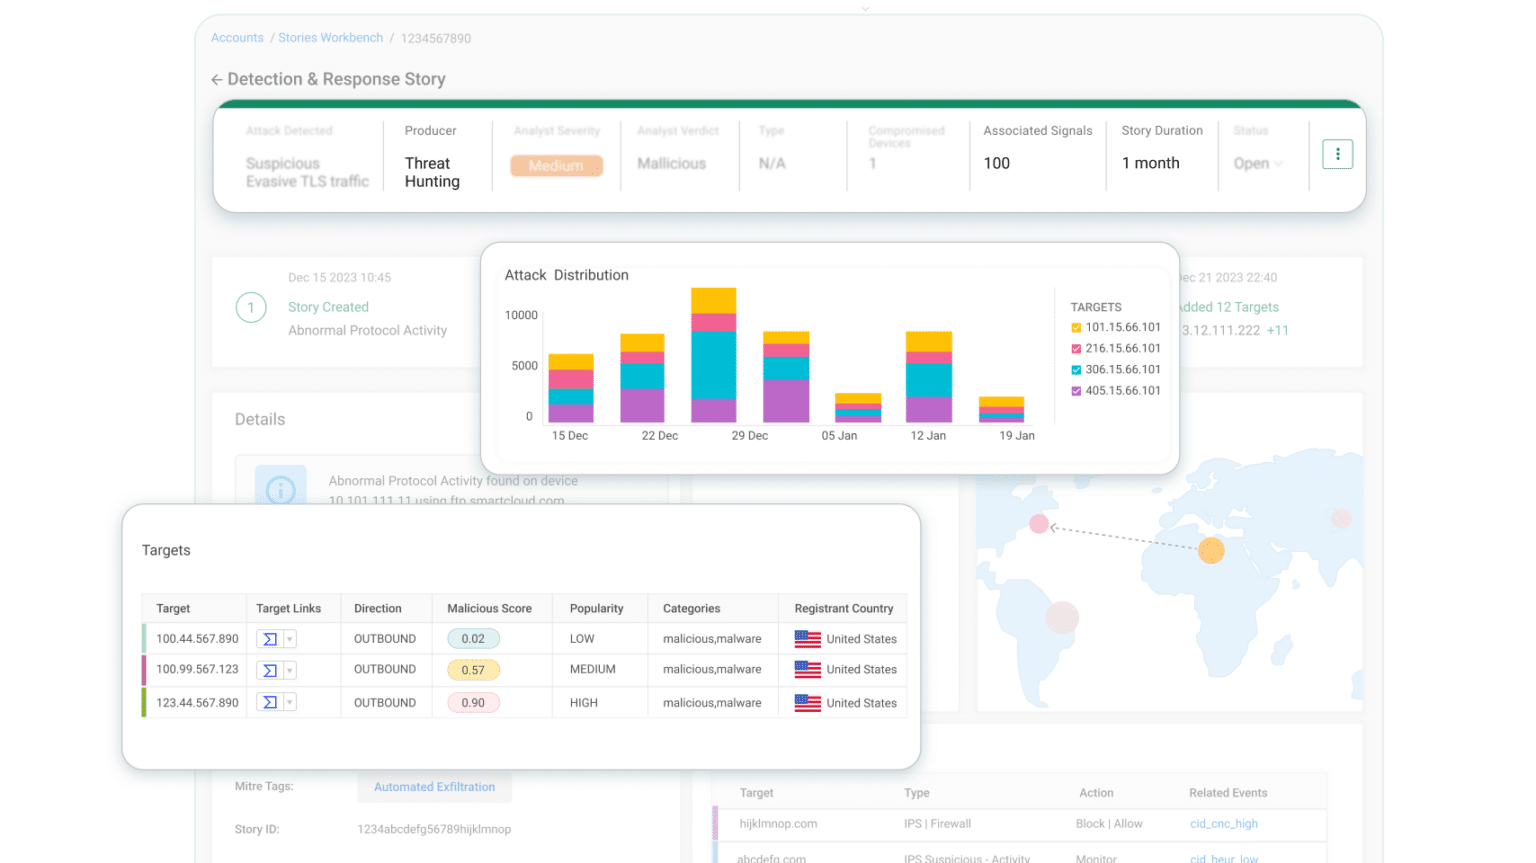The height and width of the screenshot is (863, 1536).
Task: Click the info icon in Details panel
Action: click(281, 489)
